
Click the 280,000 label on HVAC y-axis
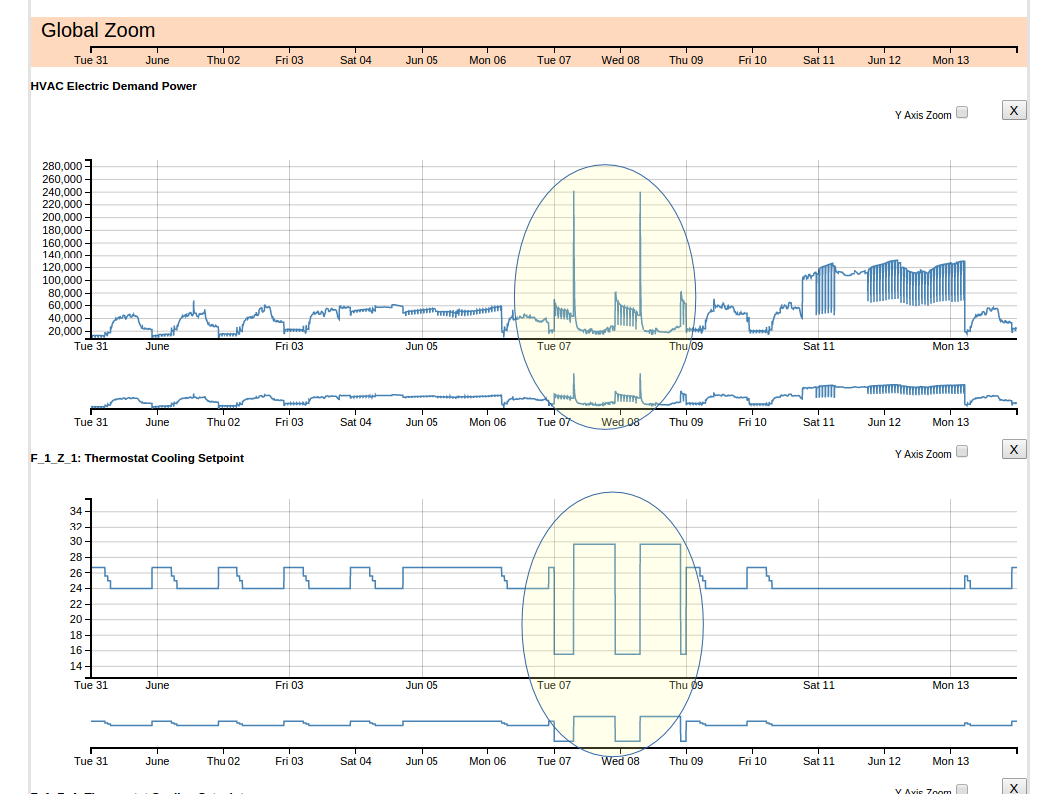click(62, 166)
